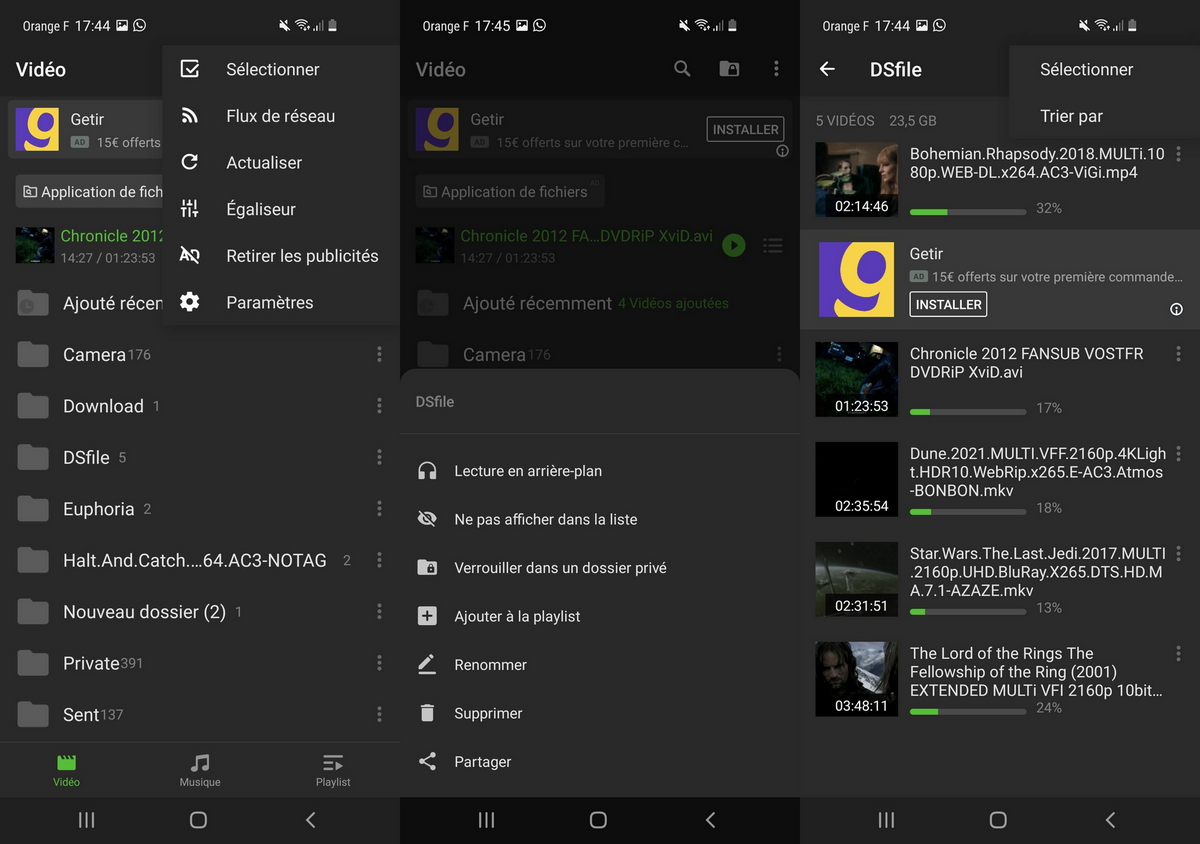Open Star Wars Last Jedi thumbnail
Screen dimensions: 1200x844
[x=856, y=579]
